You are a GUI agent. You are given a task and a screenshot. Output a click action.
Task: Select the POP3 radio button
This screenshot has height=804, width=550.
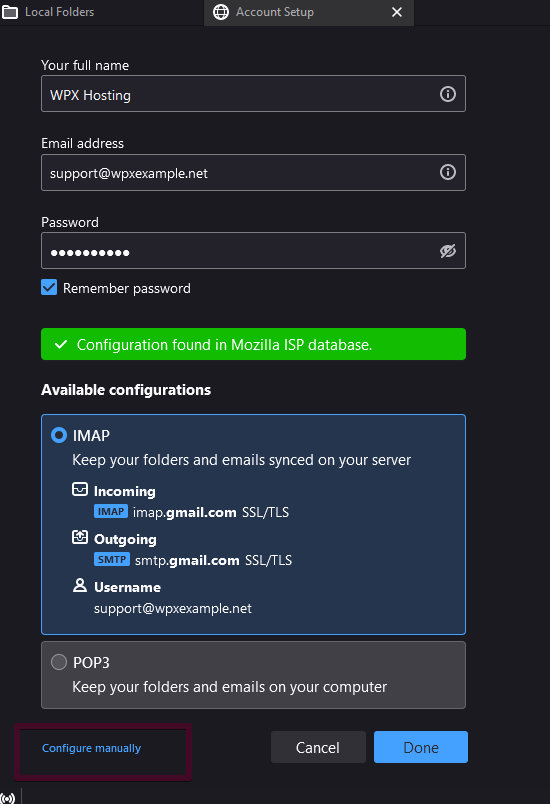tap(59, 662)
